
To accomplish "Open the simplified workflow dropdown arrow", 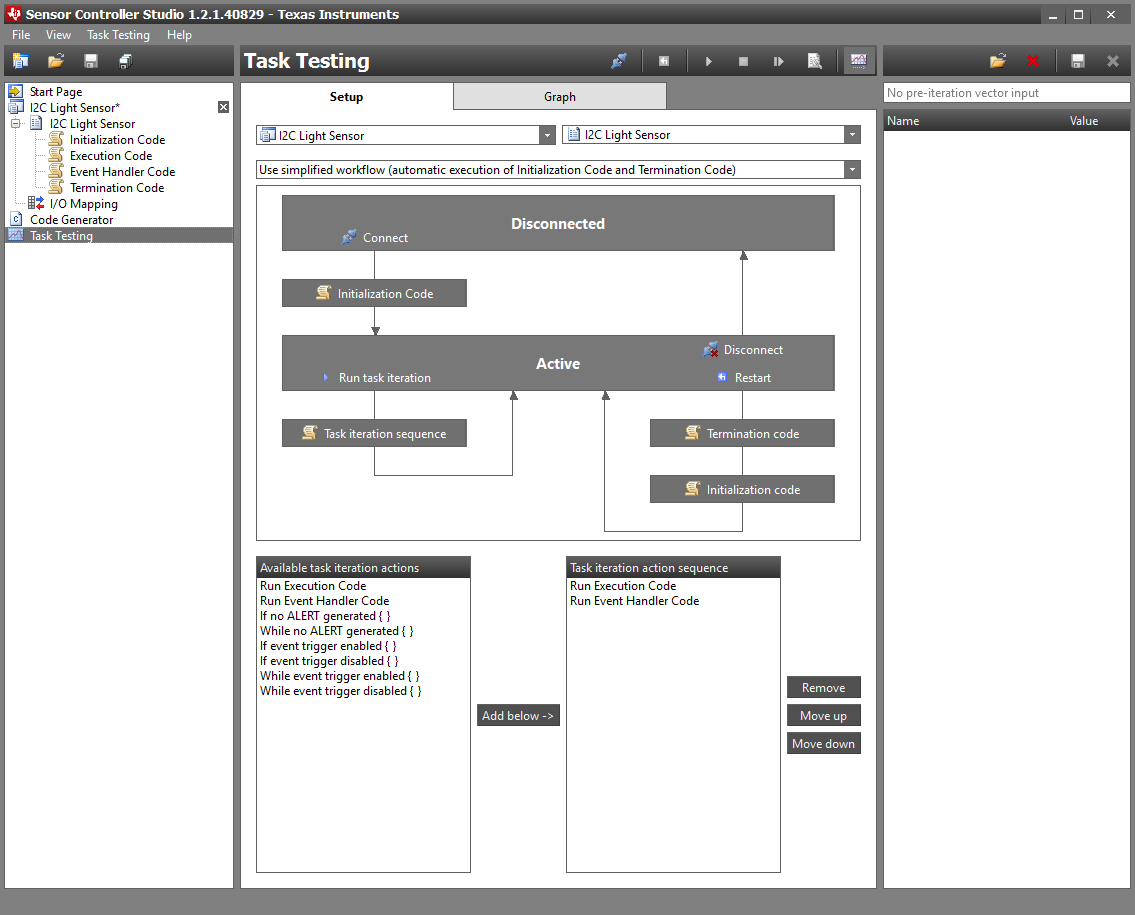I will (x=853, y=169).
